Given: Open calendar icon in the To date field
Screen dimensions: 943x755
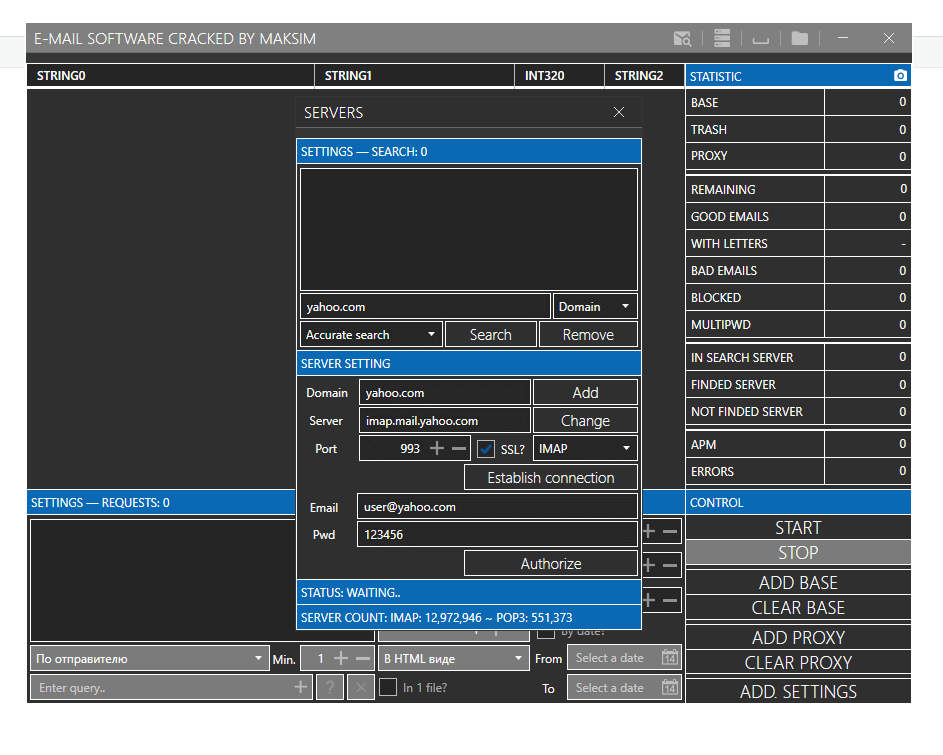Looking at the screenshot, I should click(670, 688).
